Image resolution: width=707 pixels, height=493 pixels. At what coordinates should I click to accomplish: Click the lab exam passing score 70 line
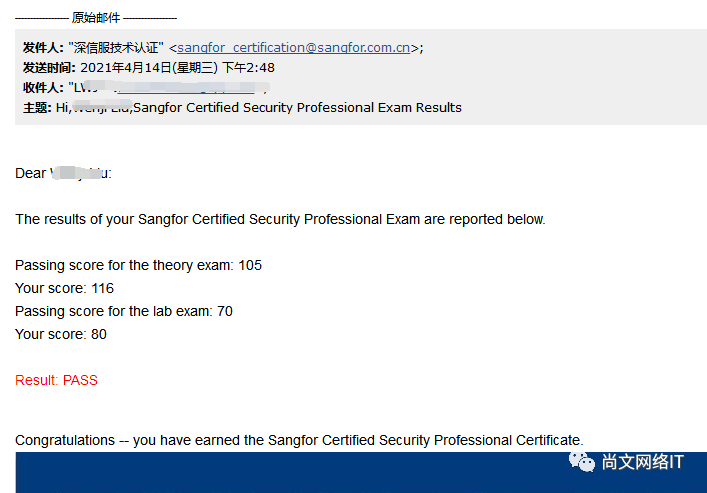(124, 311)
